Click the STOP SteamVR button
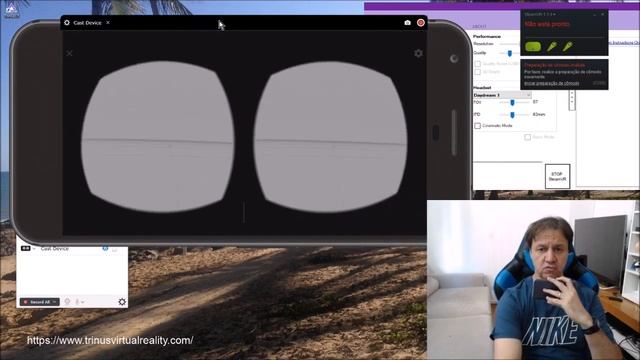Image resolution: width=640 pixels, height=360 pixels. [x=557, y=176]
